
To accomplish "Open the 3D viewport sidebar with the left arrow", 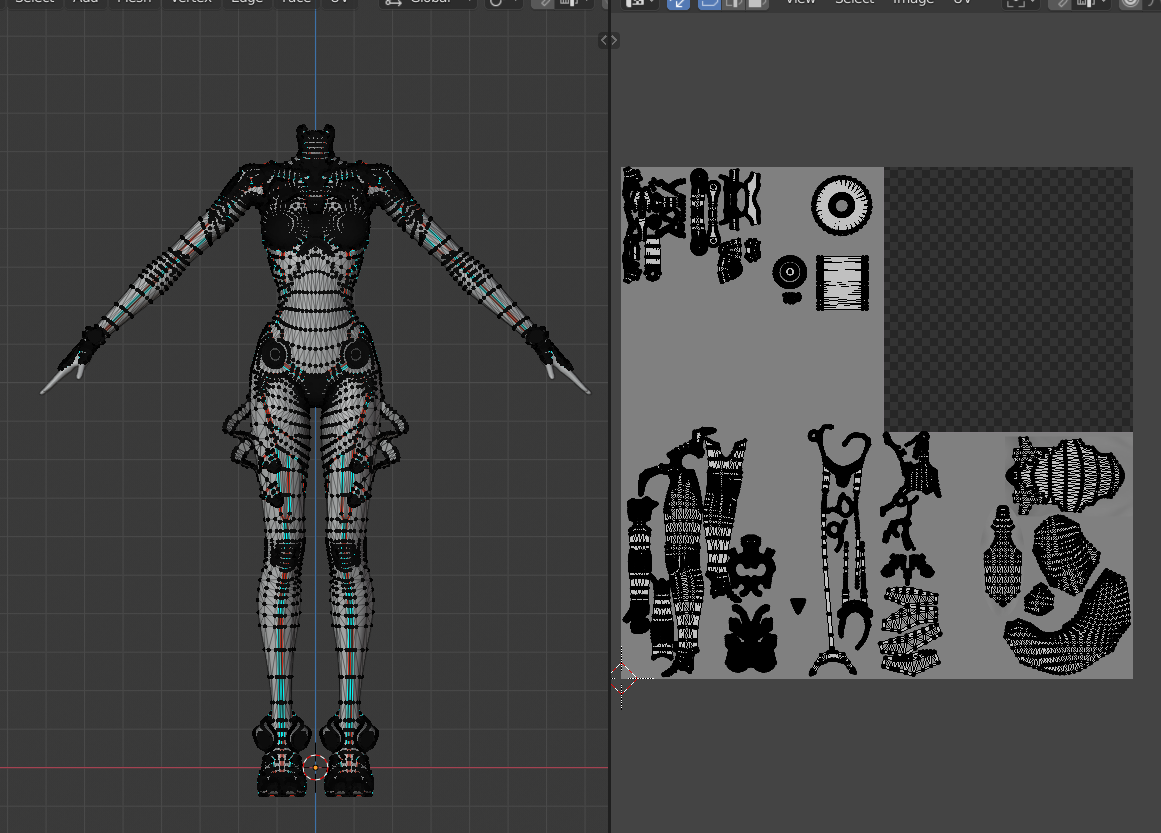I will click(x=604, y=40).
